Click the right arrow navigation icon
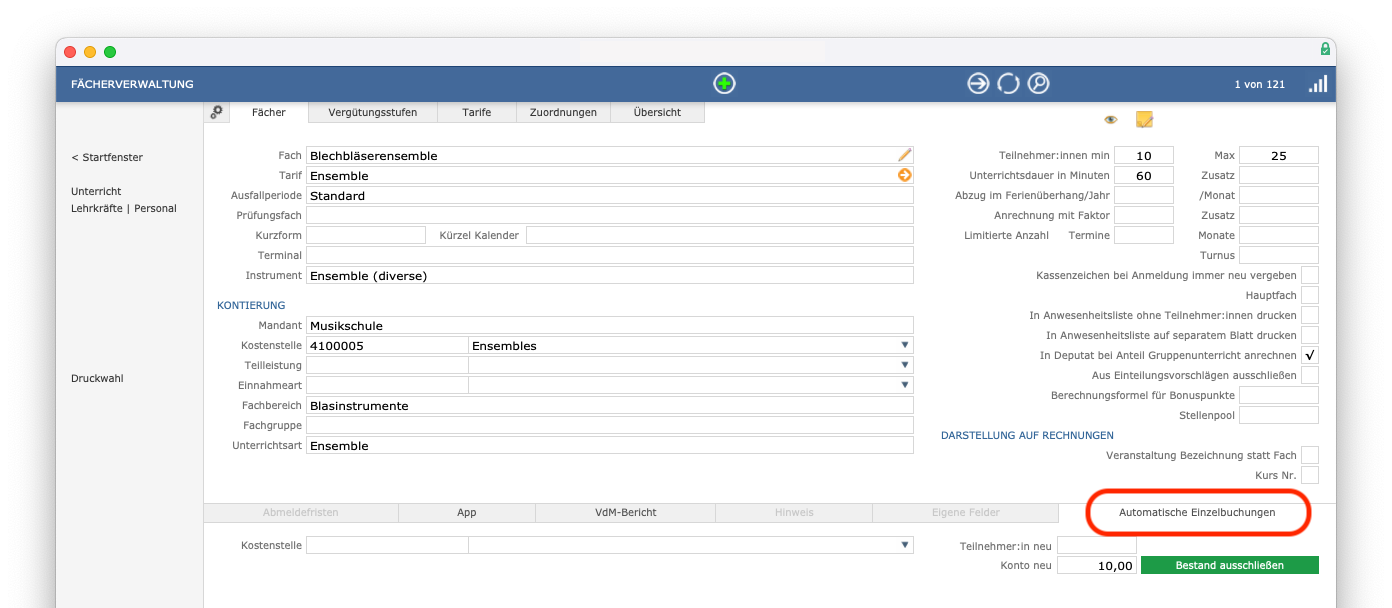This screenshot has width=1392, height=608. coord(978,84)
